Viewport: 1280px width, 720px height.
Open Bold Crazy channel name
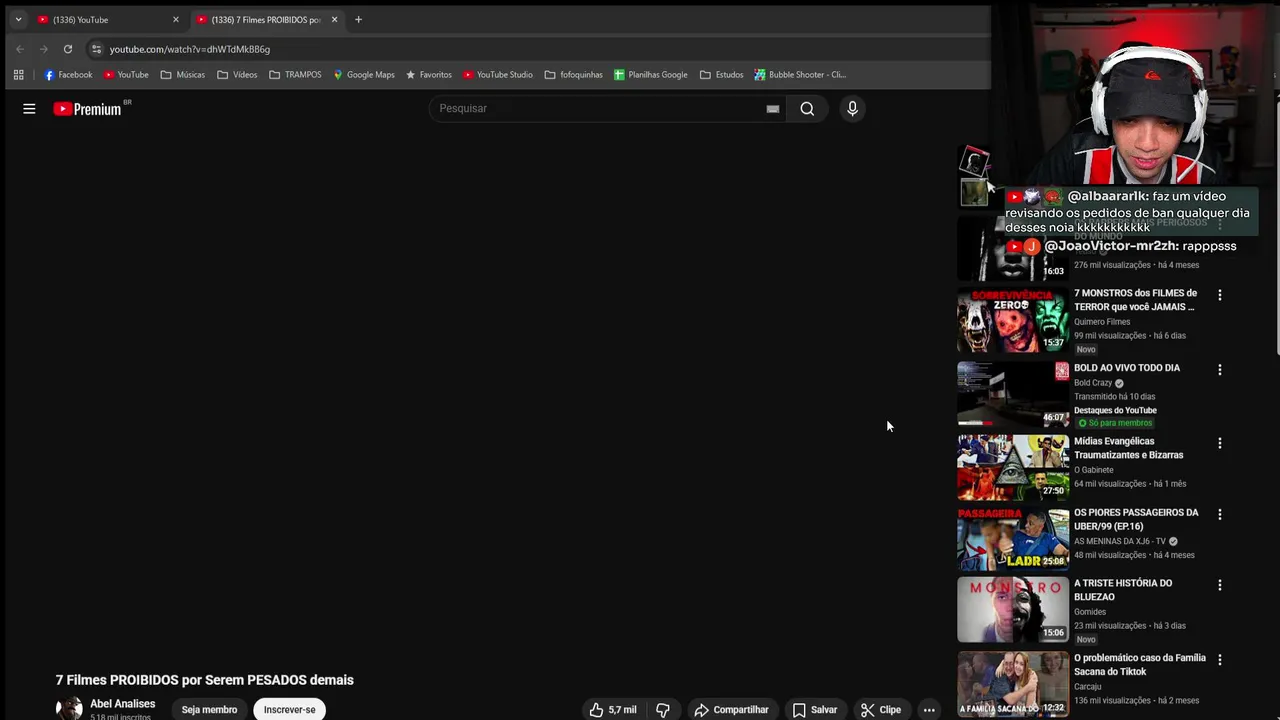[1093, 383]
